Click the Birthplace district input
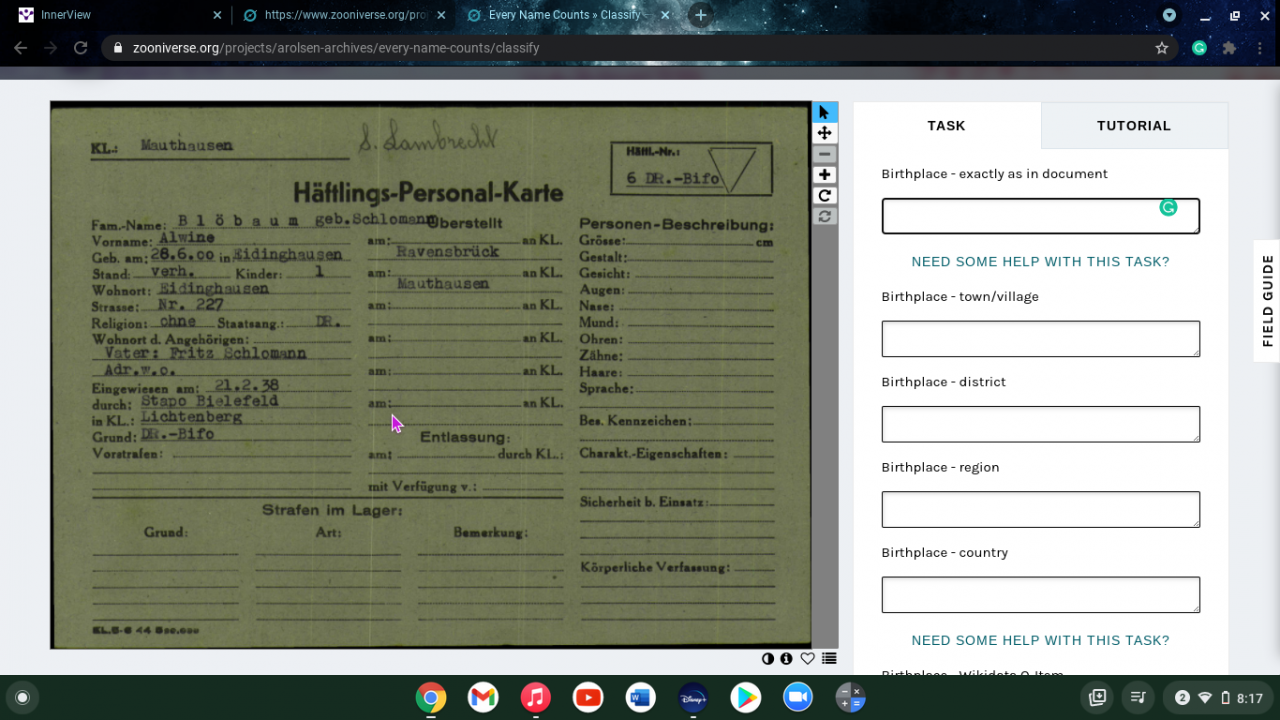 [x=1040, y=424]
